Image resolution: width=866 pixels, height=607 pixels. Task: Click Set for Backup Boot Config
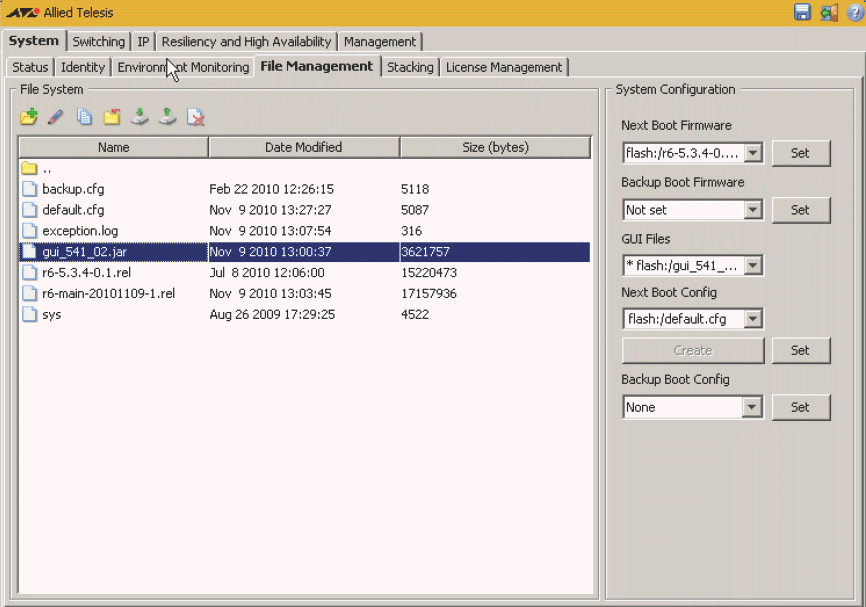tap(800, 407)
